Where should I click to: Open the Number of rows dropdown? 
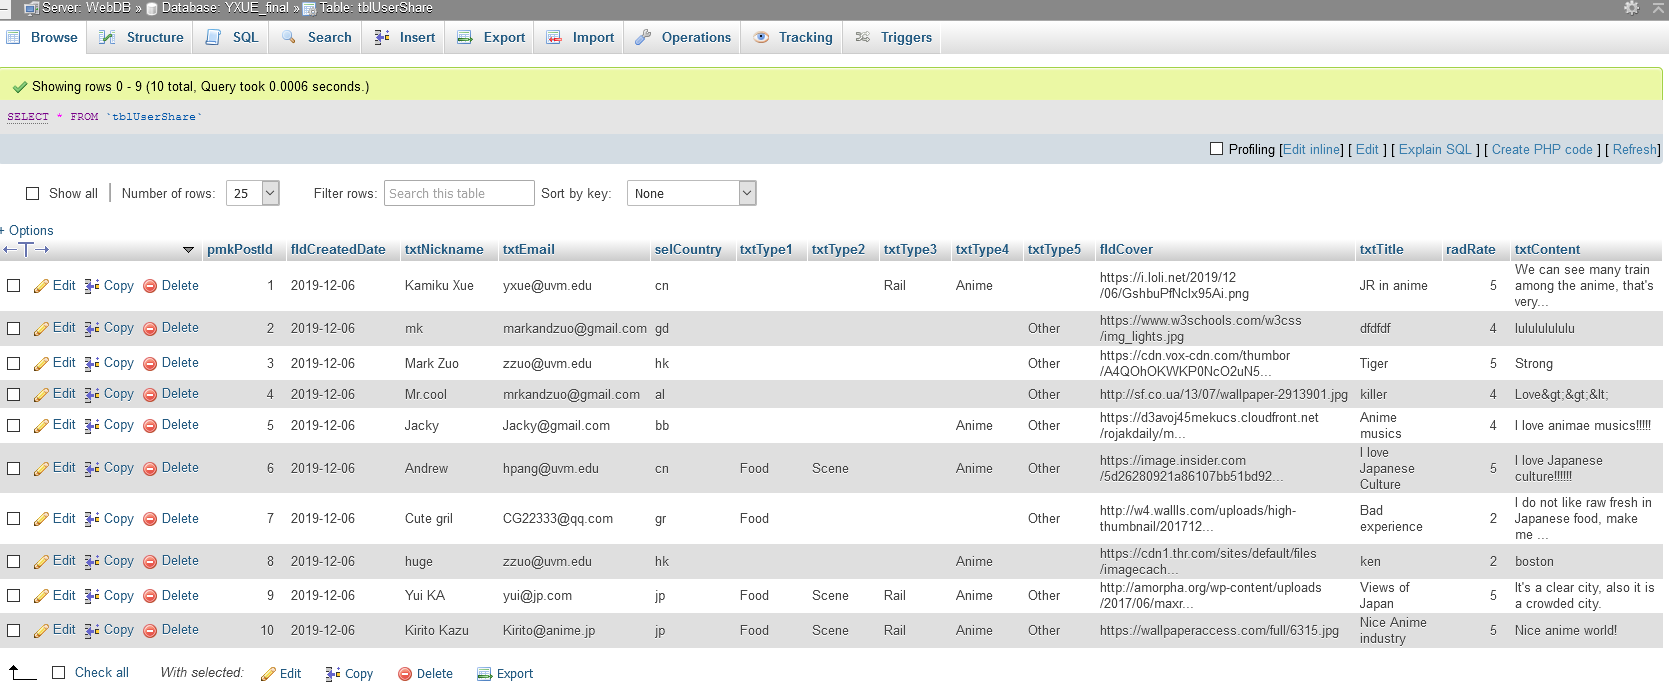(x=252, y=193)
